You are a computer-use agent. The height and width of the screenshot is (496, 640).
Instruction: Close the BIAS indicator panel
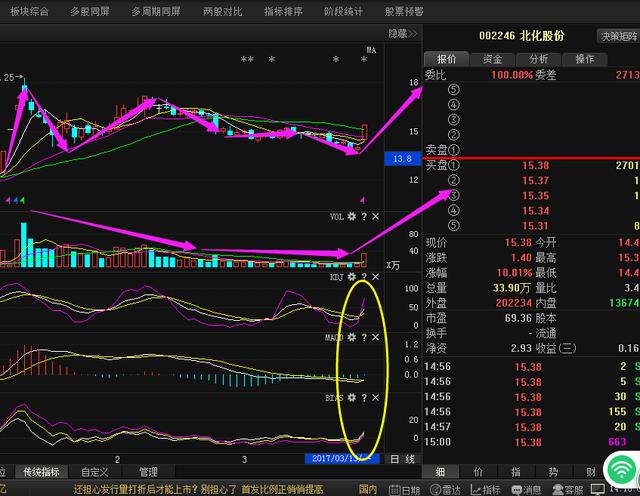[x=376, y=399]
